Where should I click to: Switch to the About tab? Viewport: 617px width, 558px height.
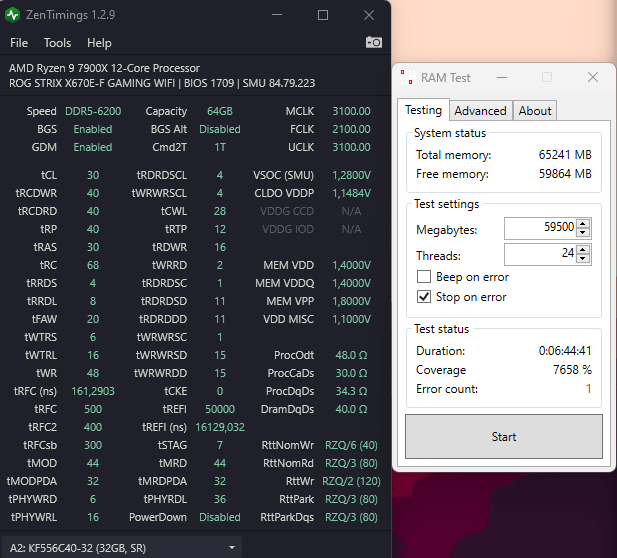pyautogui.click(x=535, y=111)
